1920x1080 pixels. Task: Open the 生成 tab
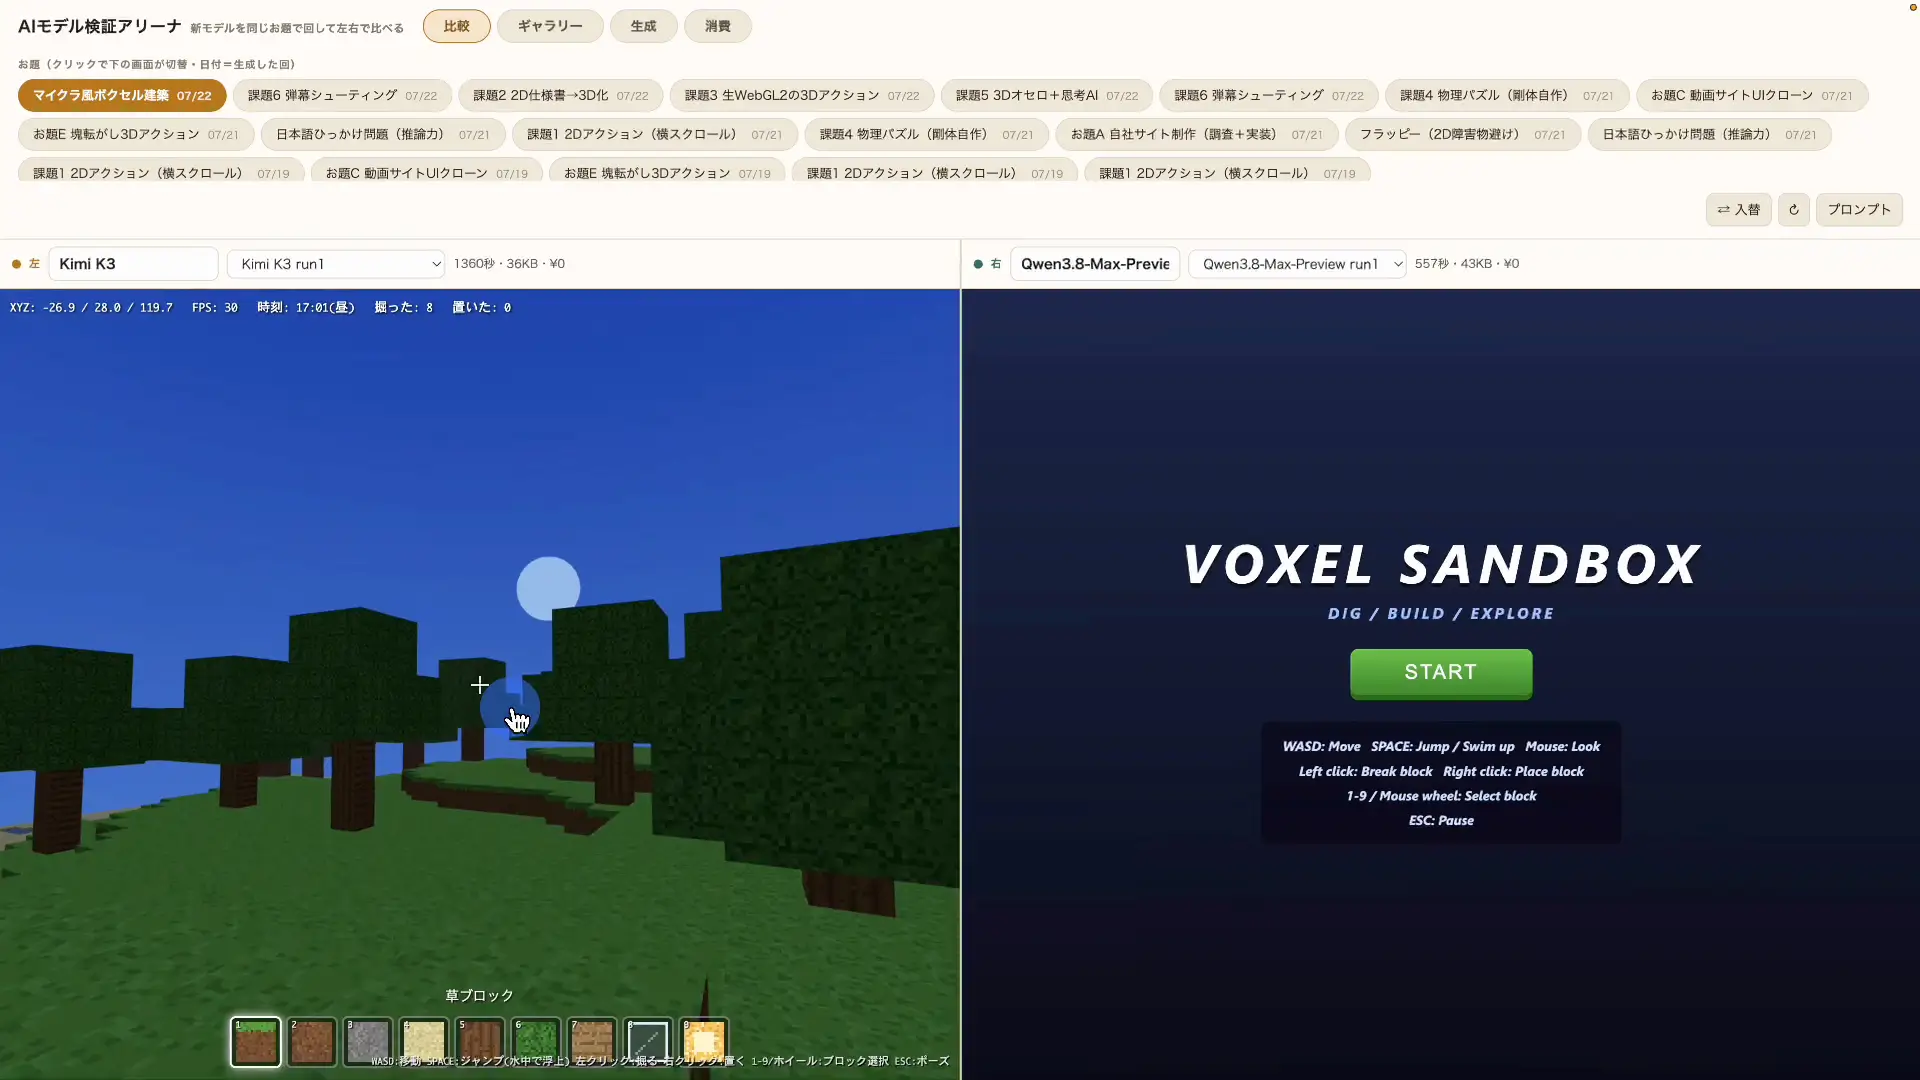click(643, 26)
